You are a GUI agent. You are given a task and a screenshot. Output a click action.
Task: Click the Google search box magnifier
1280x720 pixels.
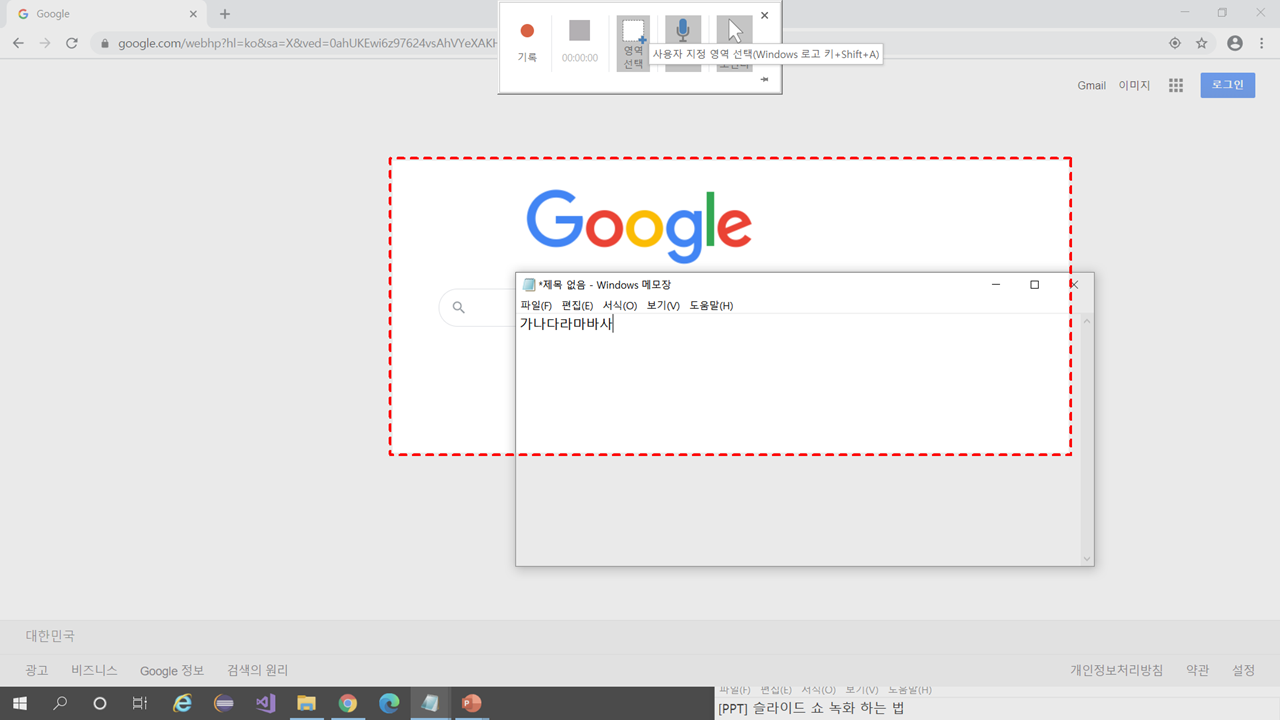[459, 307]
